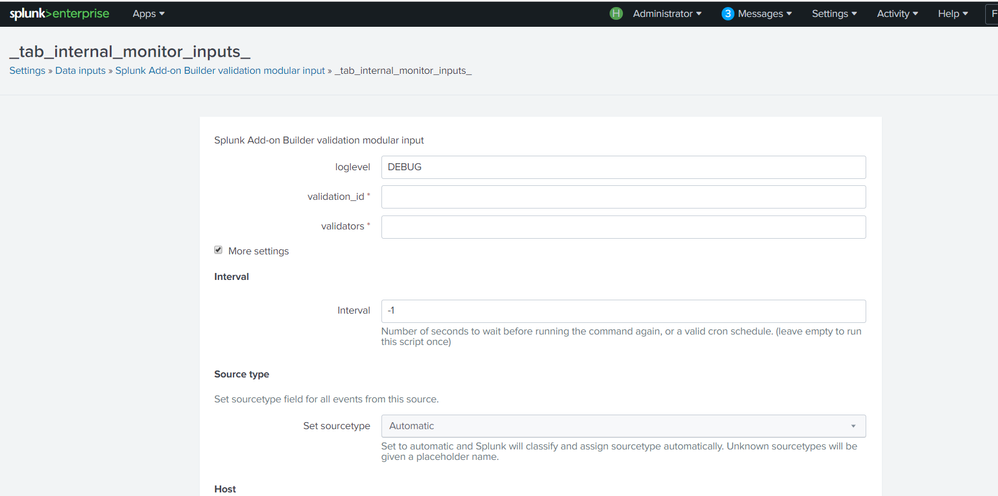Open the Administrator user menu
Image resolution: width=998 pixels, height=496 pixels.
667,14
